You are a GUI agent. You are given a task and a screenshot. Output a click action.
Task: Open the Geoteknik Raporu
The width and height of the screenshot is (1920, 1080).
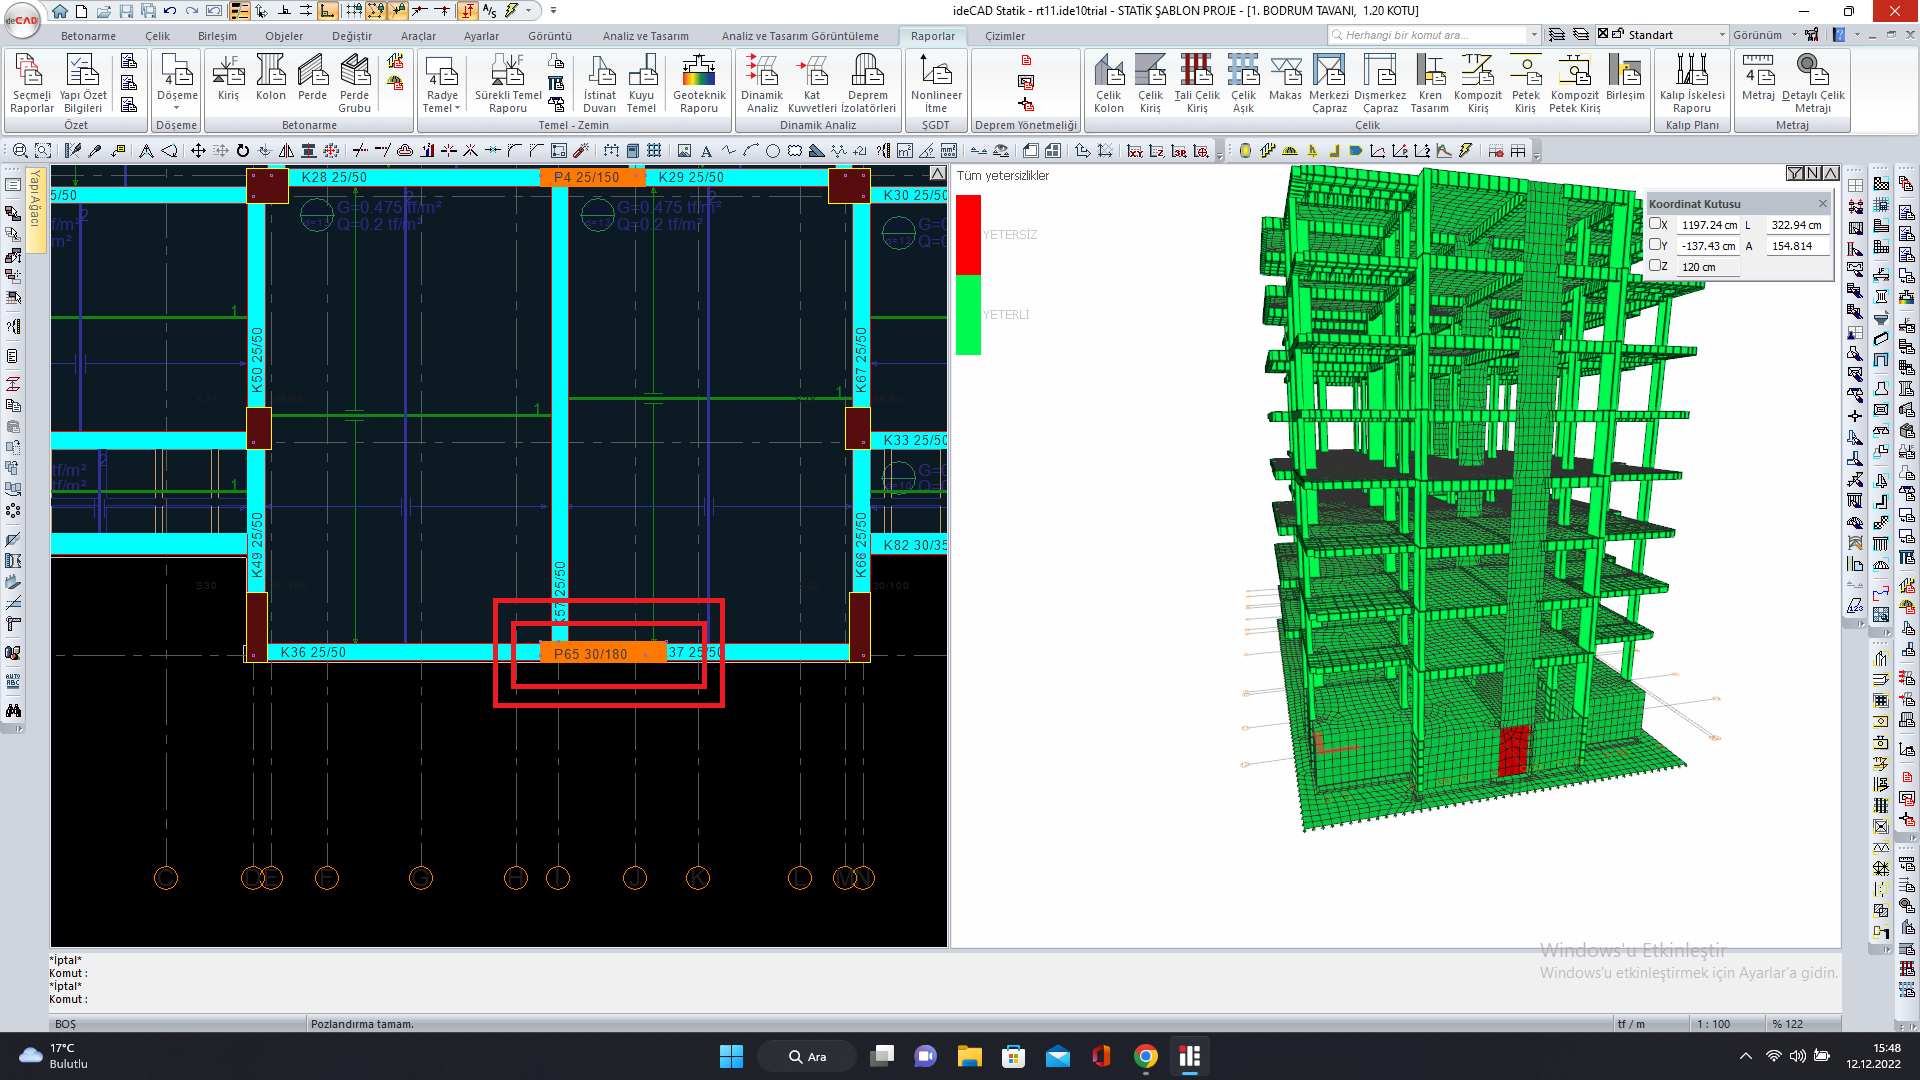coord(699,84)
